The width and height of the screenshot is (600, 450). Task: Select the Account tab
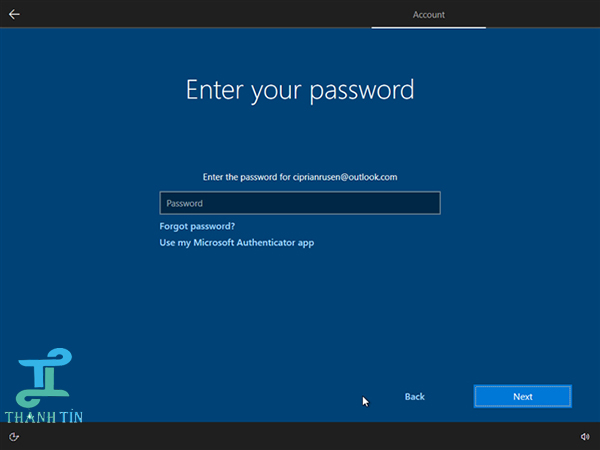(429, 15)
